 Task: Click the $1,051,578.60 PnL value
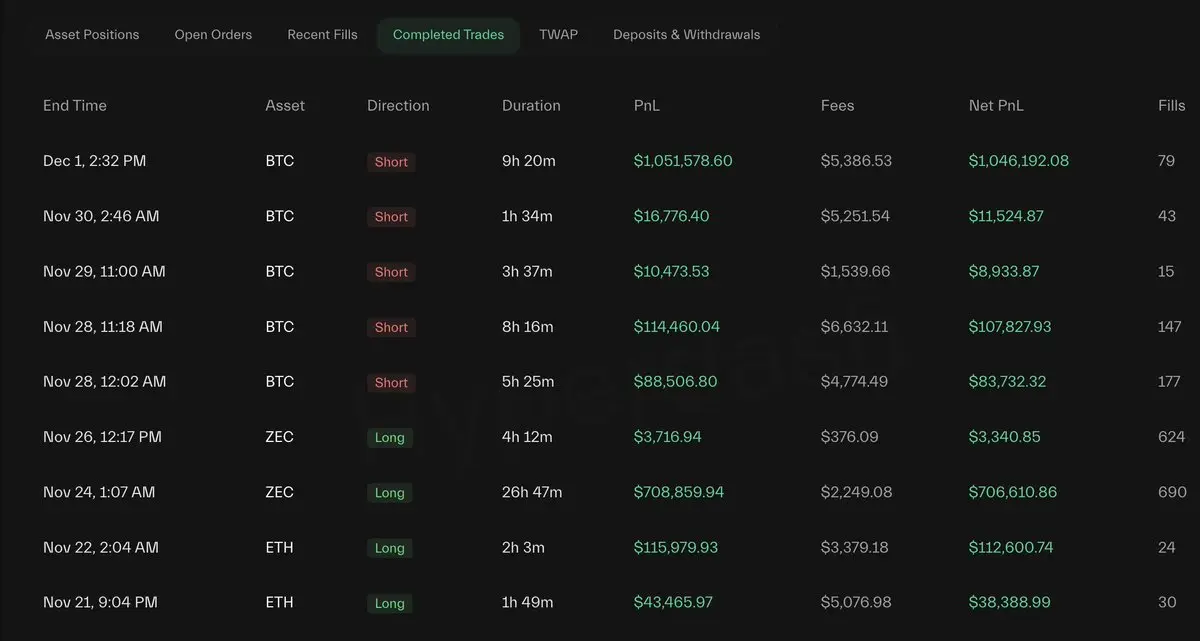pos(683,161)
